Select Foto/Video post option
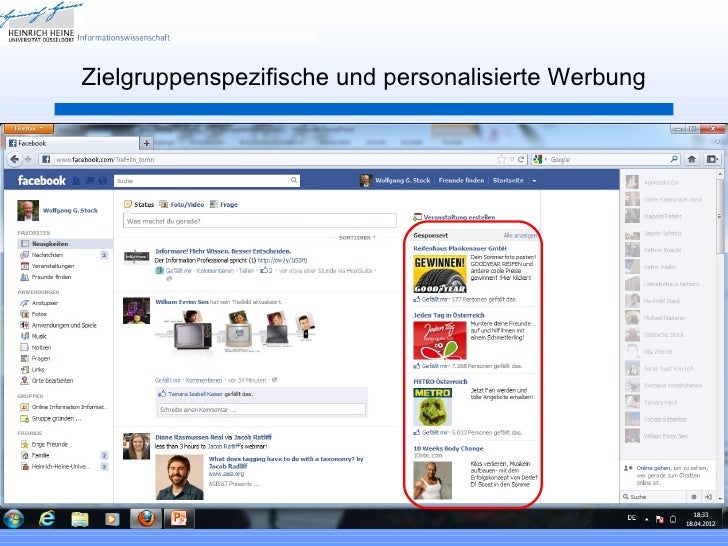Screen dimensions: 728x546 [x=182, y=204]
